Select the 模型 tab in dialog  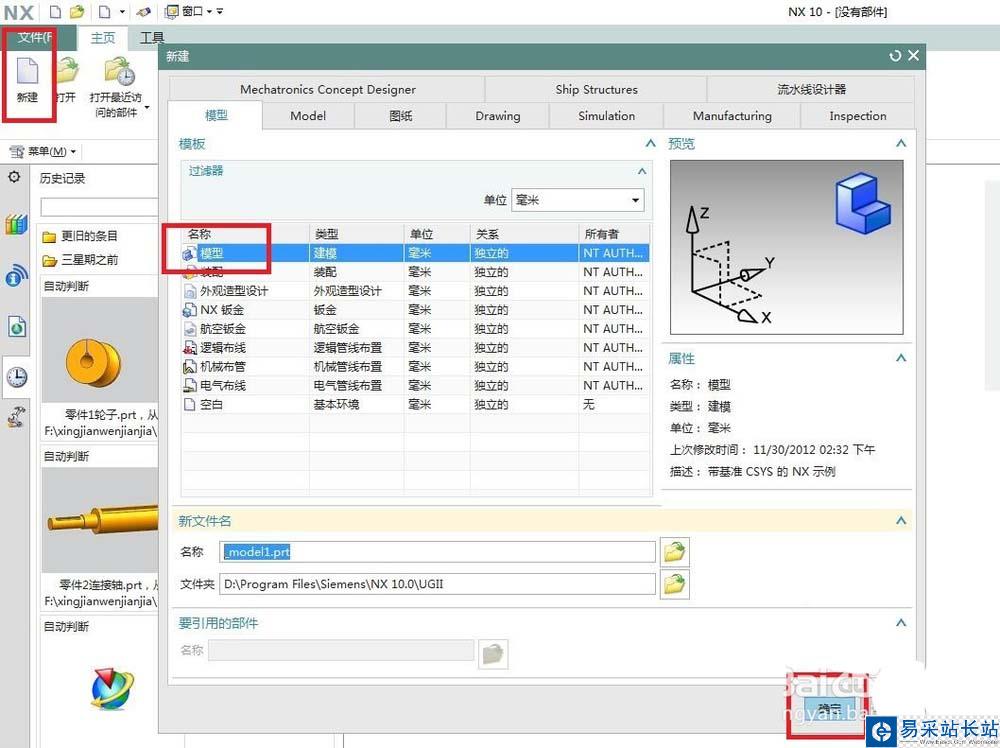coord(216,115)
